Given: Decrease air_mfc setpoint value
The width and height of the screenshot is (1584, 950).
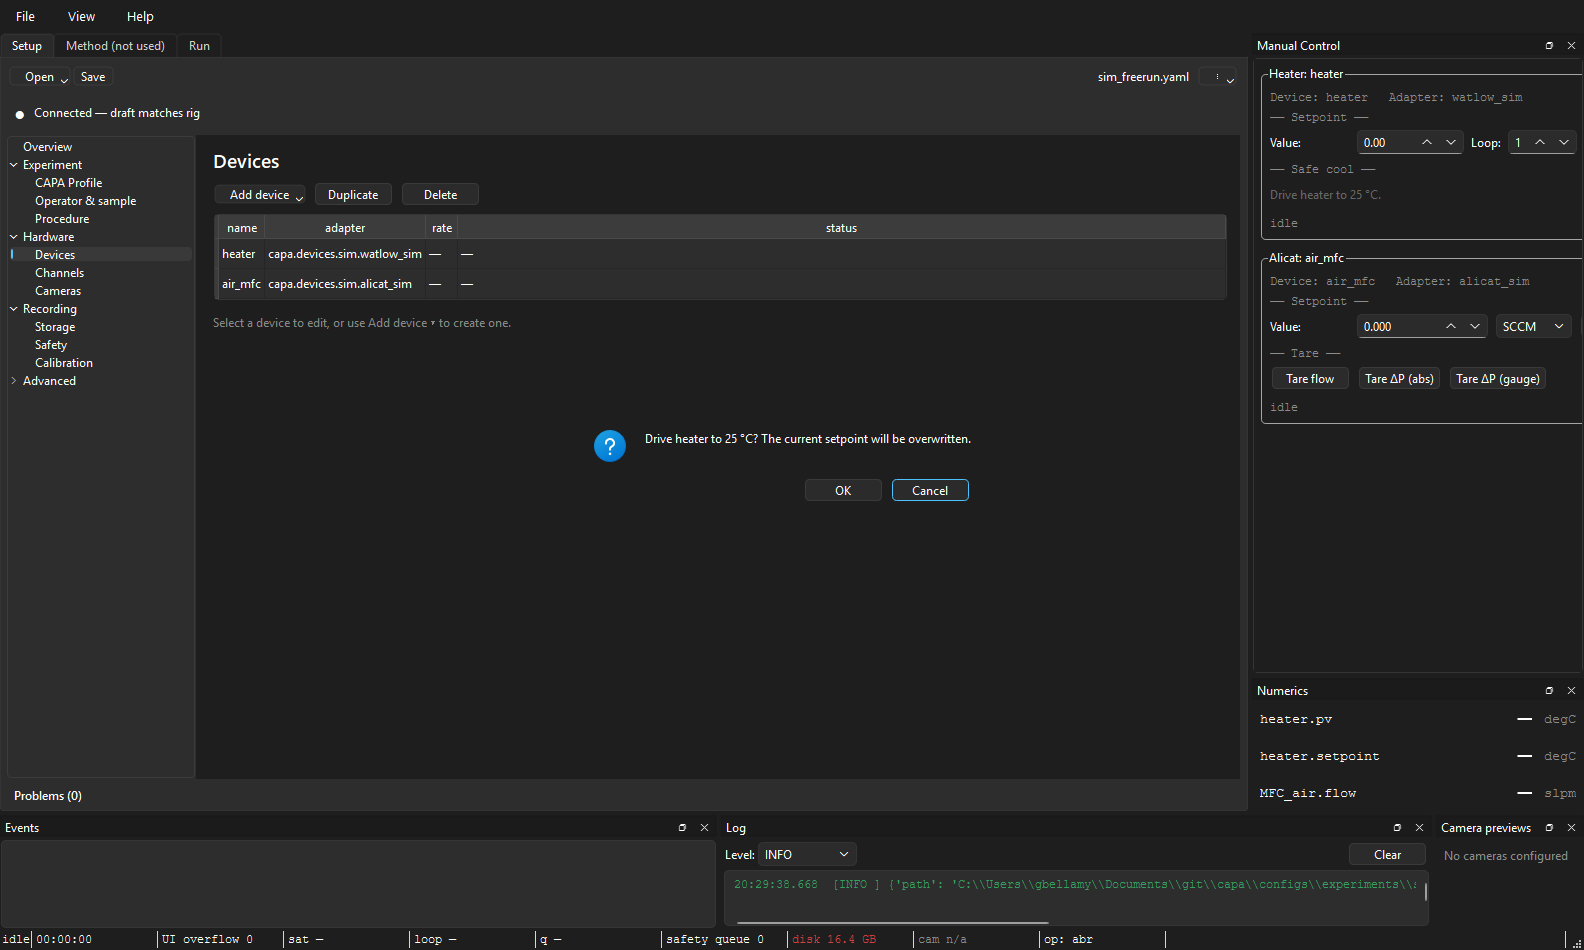Looking at the screenshot, I should (1475, 327).
